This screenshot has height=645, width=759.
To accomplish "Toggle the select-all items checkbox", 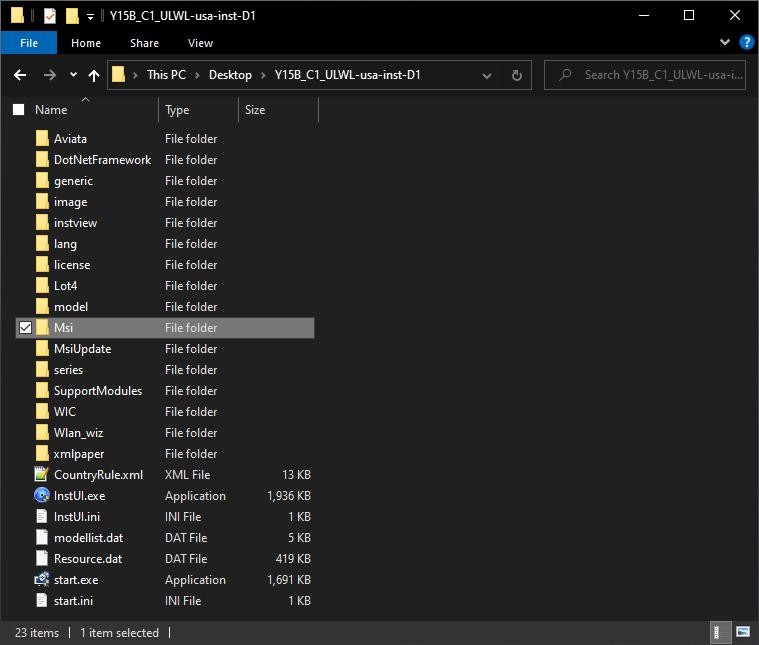I will tap(18, 110).
